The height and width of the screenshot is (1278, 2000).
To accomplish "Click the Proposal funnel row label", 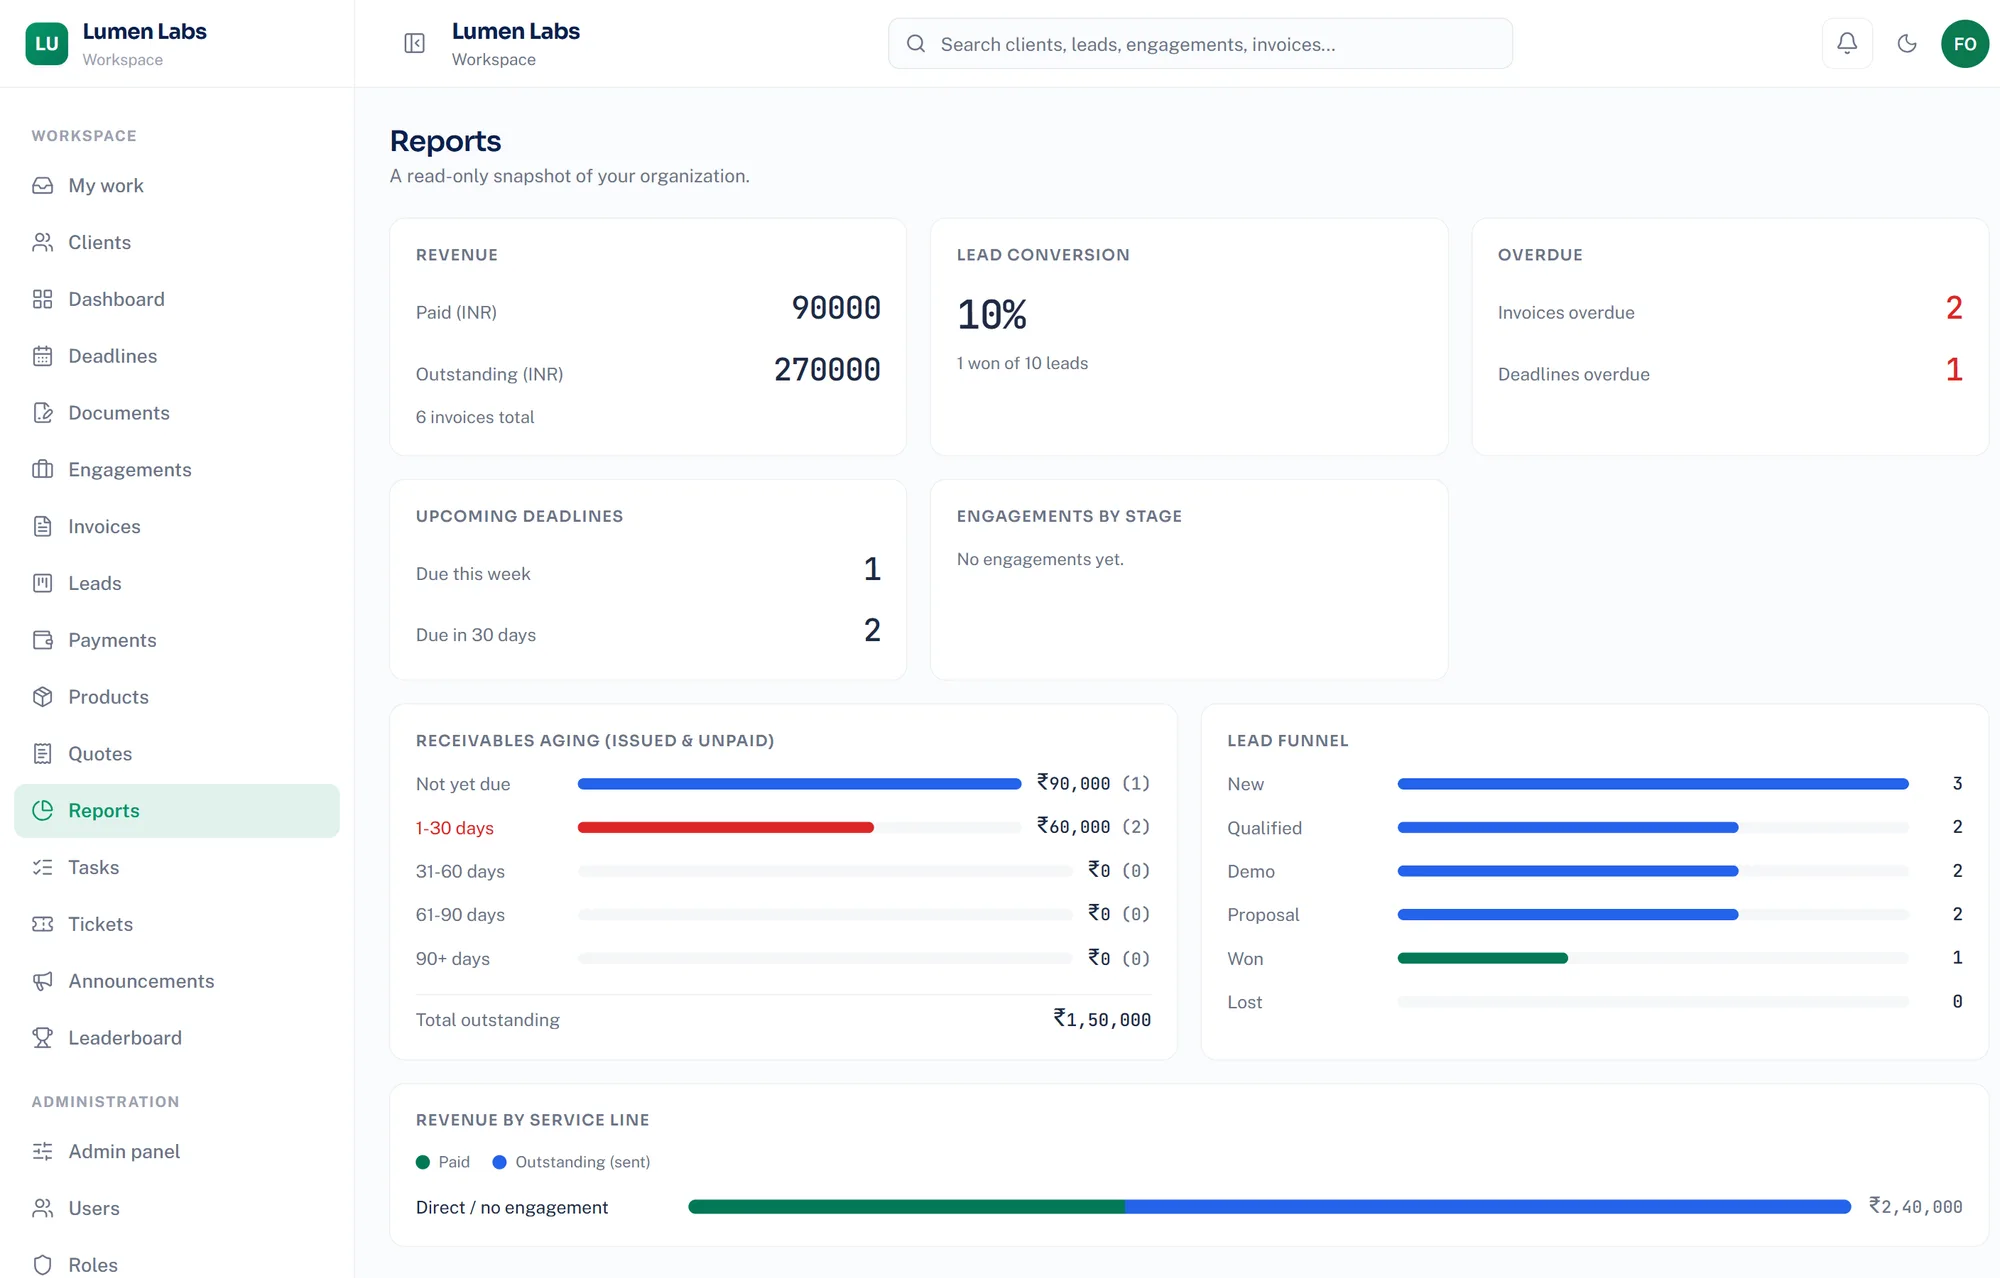I will [1263, 915].
